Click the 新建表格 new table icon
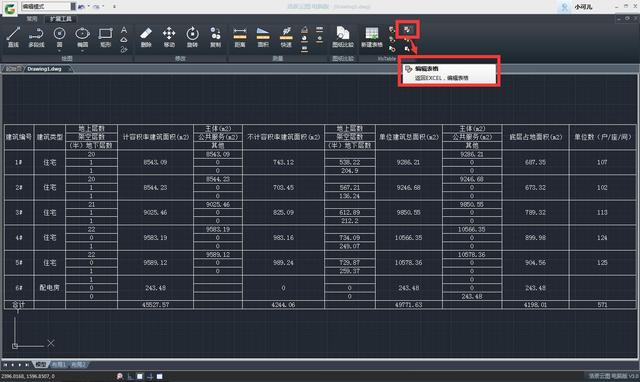The image size is (640, 382). [x=372, y=37]
